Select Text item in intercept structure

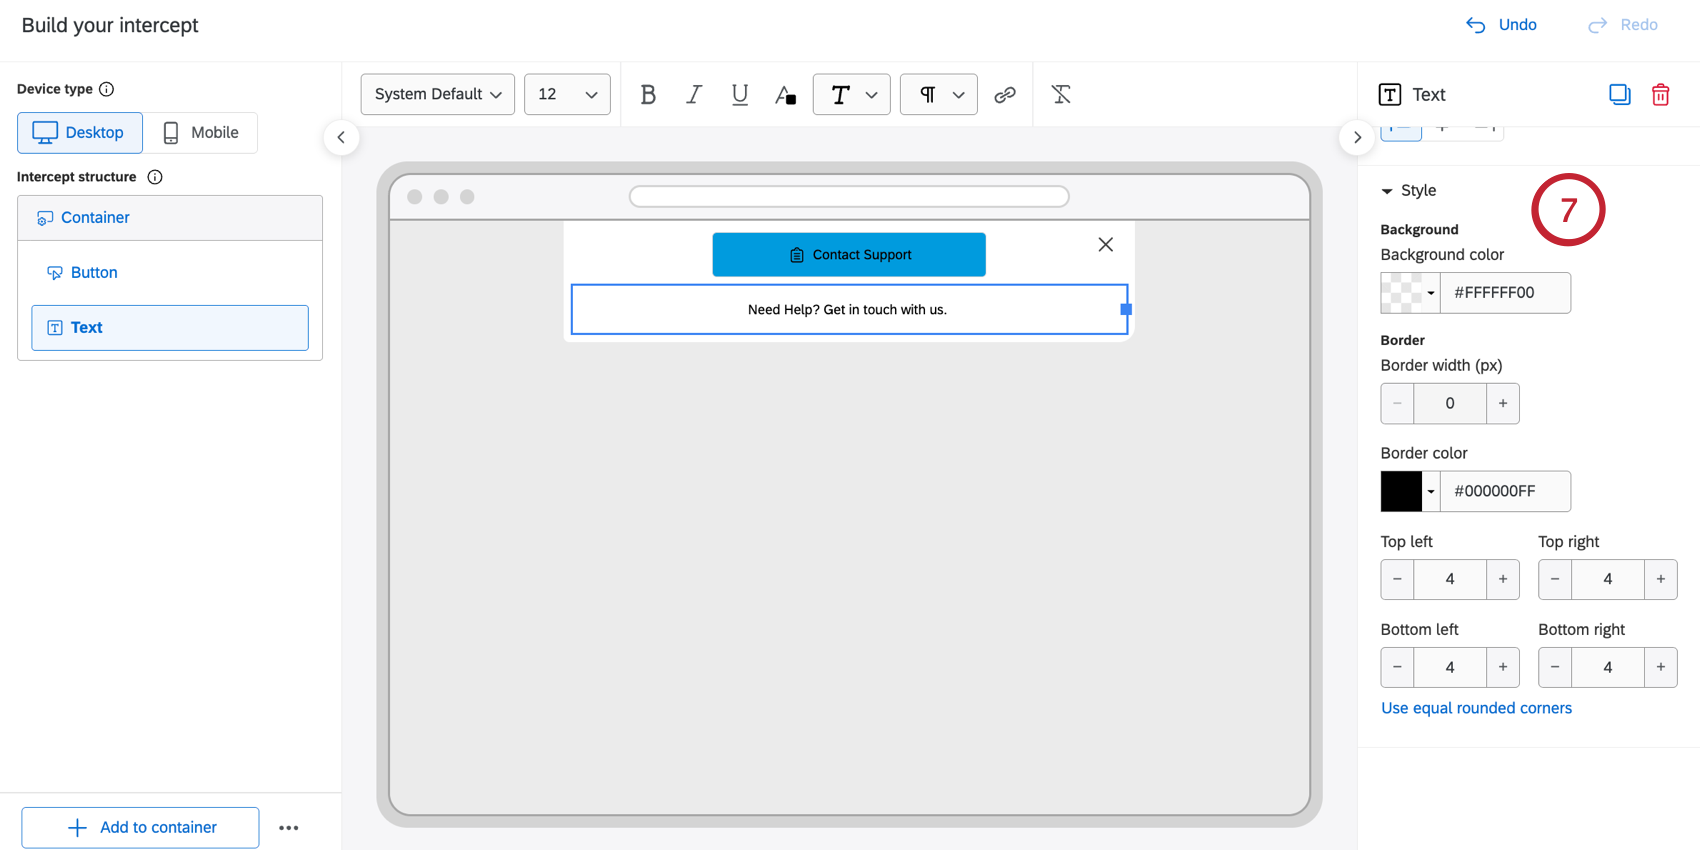click(x=170, y=328)
